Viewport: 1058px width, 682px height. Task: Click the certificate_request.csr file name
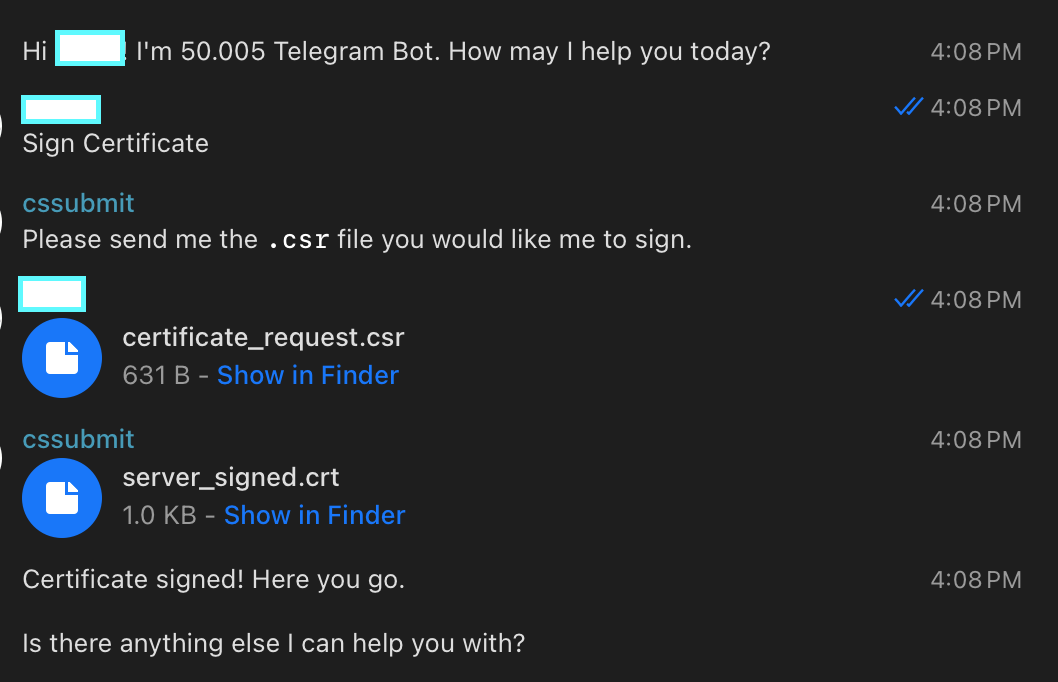(263, 337)
